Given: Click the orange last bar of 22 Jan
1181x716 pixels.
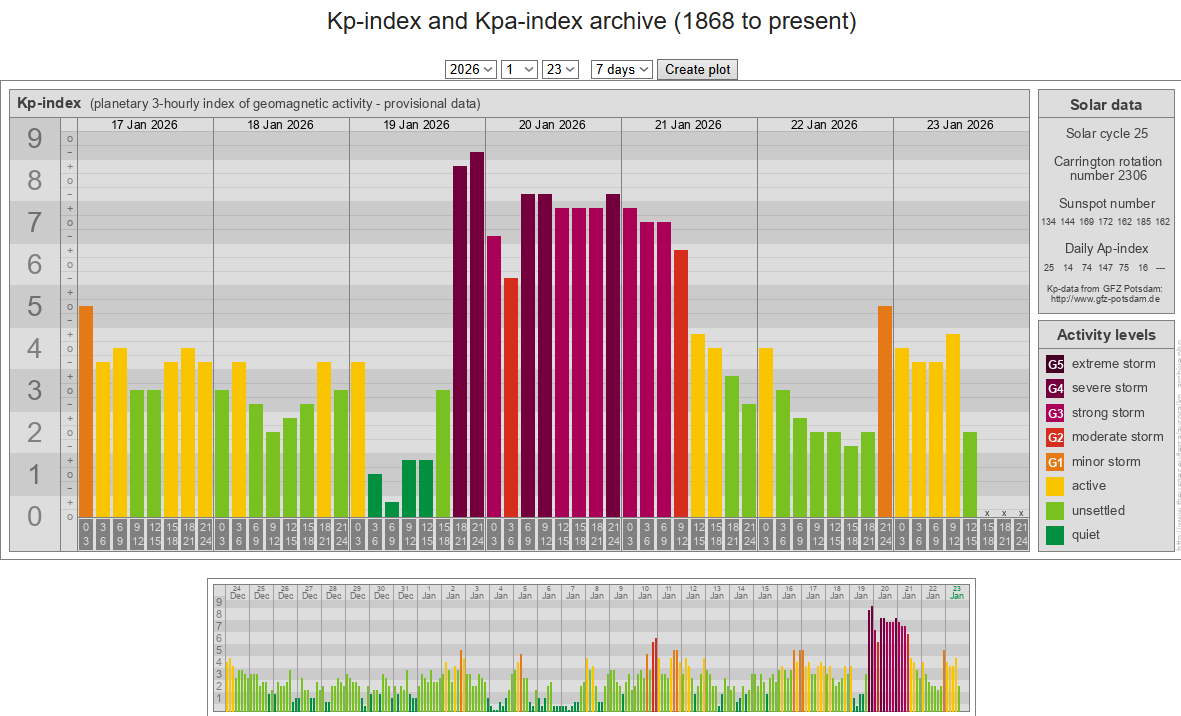Looking at the screenshot, I should coord(885,410).
